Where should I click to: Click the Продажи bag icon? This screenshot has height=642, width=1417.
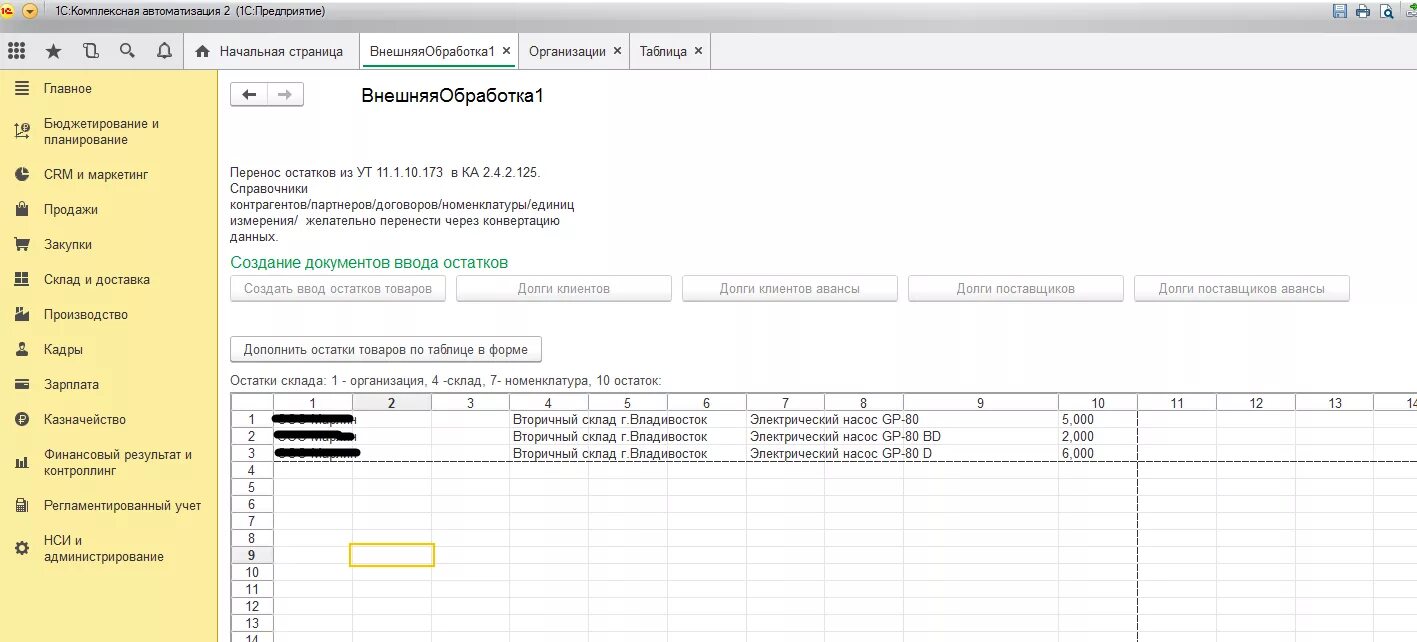(22, 209)
